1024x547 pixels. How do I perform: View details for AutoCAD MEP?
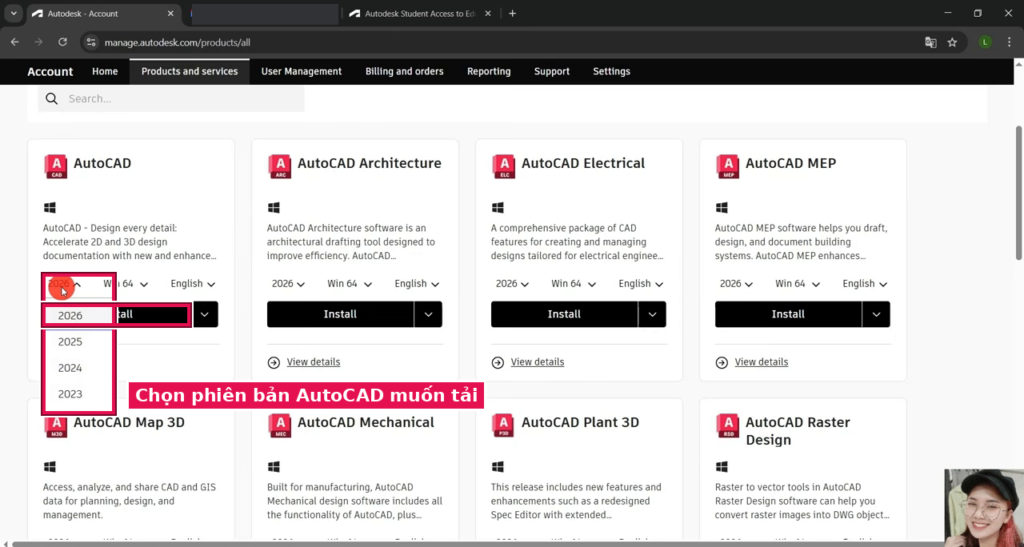tap(761, 362)
